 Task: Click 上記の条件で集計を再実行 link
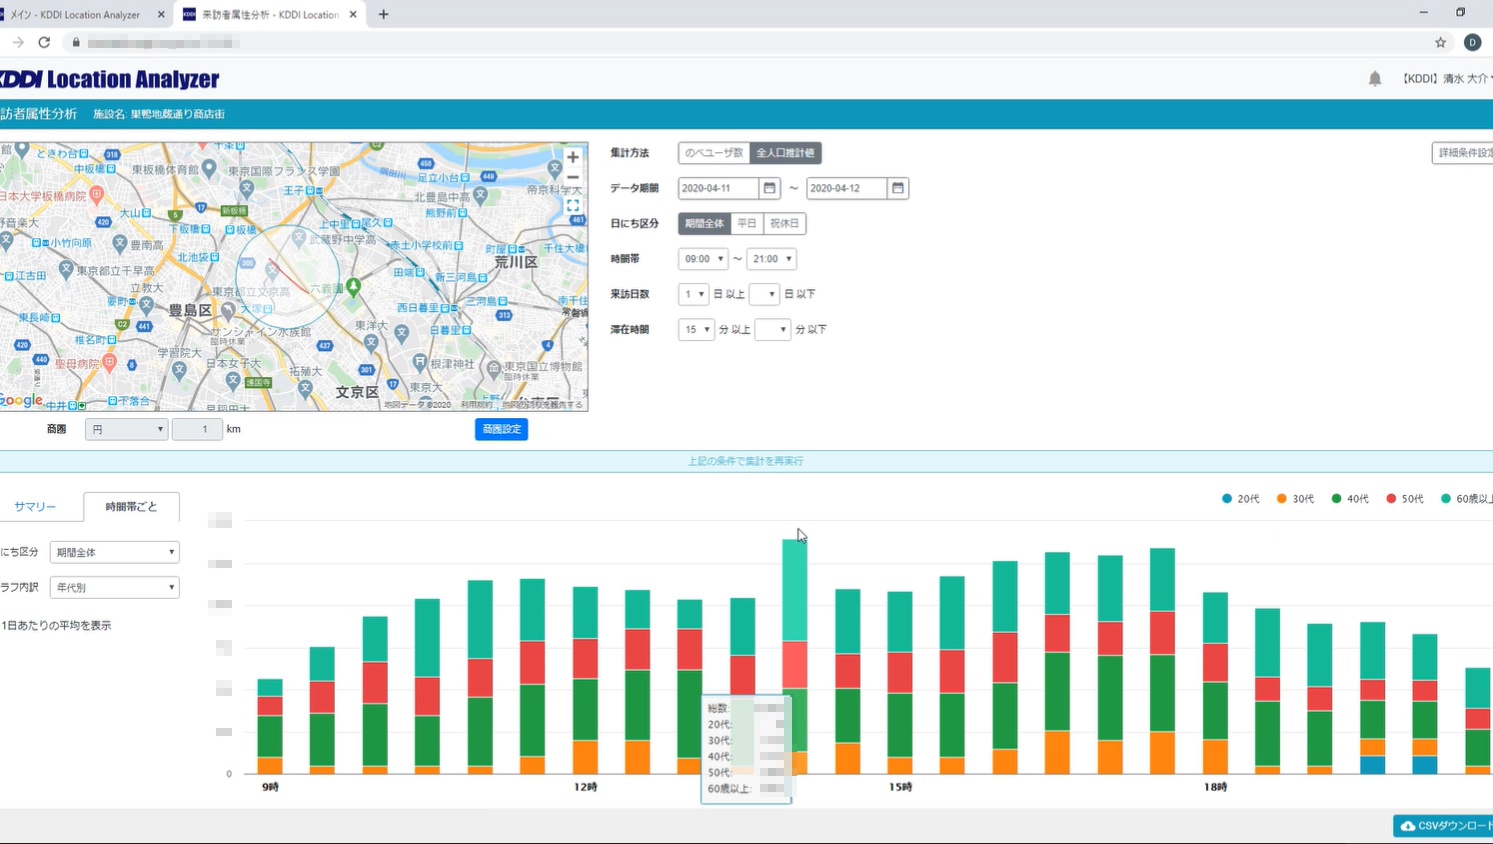745,461
